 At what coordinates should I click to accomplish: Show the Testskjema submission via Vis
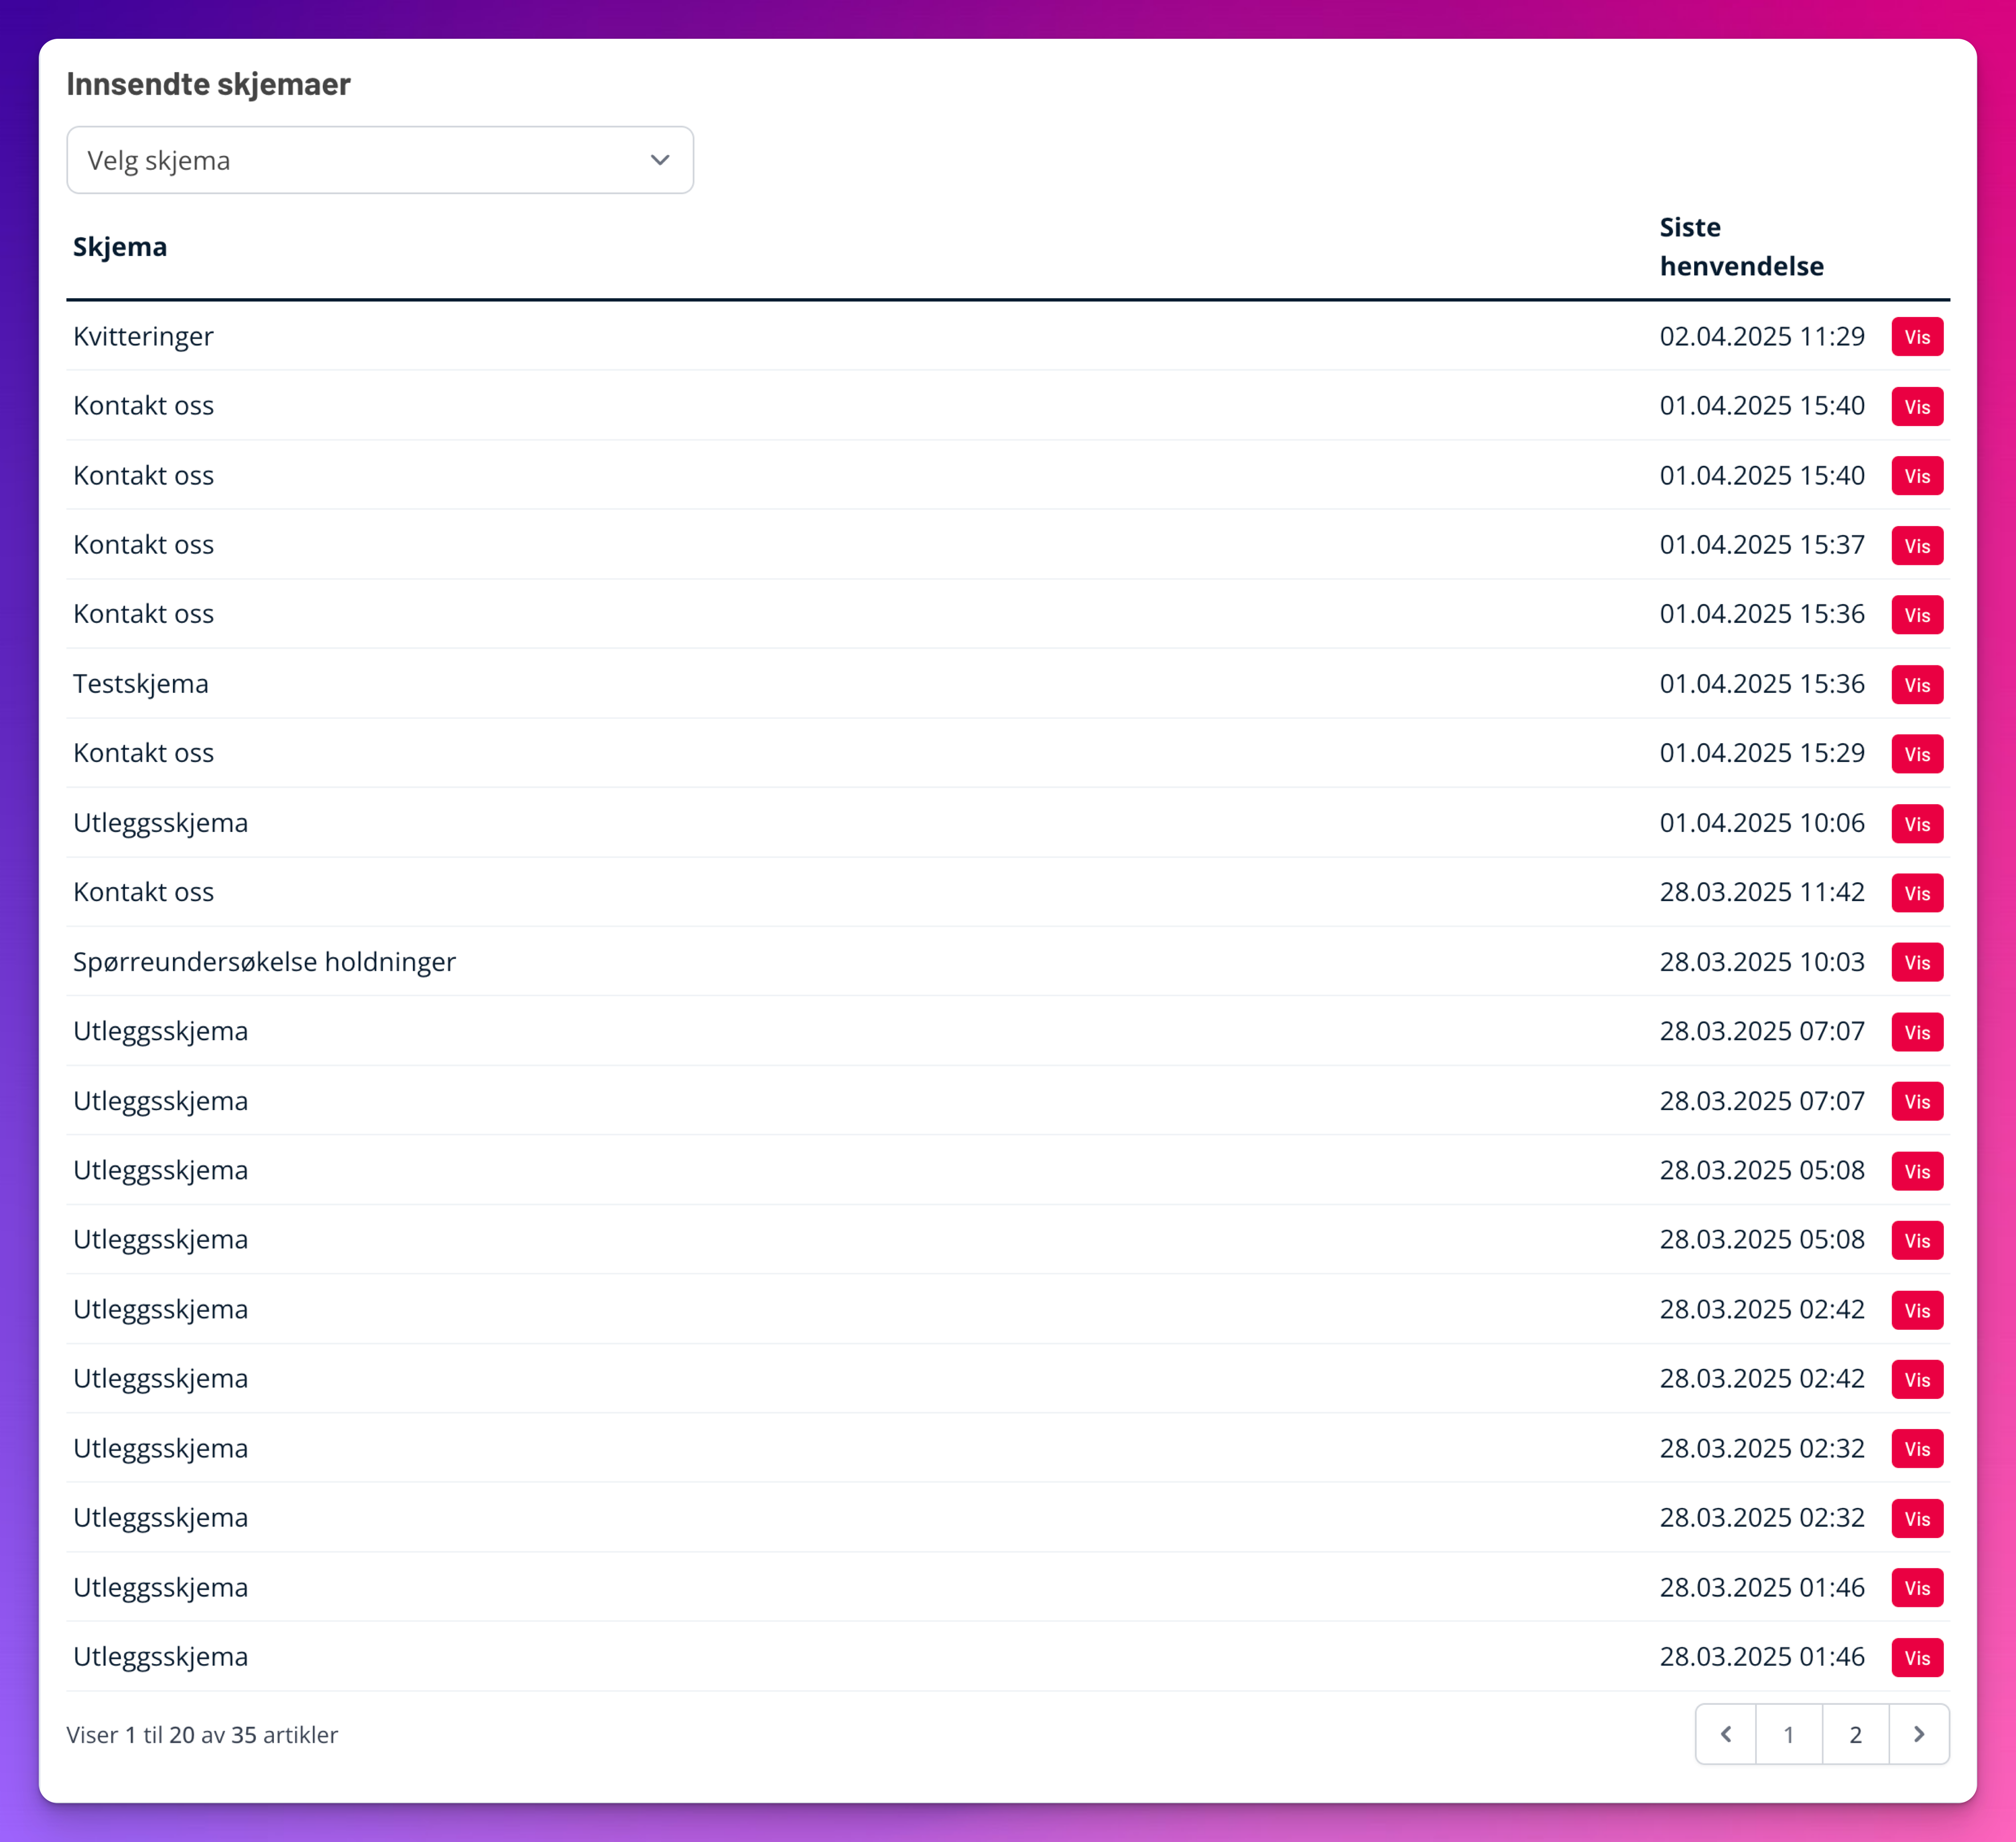[1916, 685]
